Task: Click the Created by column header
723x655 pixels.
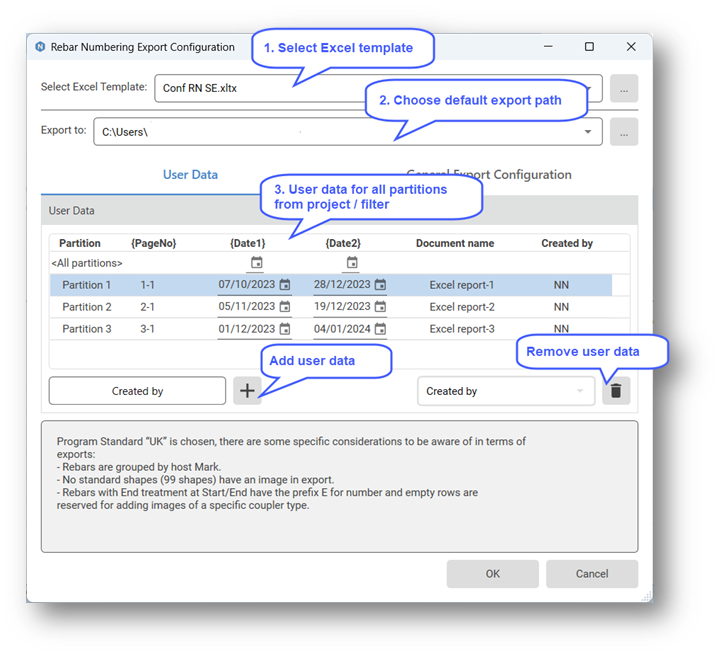Action: (567, 243)
